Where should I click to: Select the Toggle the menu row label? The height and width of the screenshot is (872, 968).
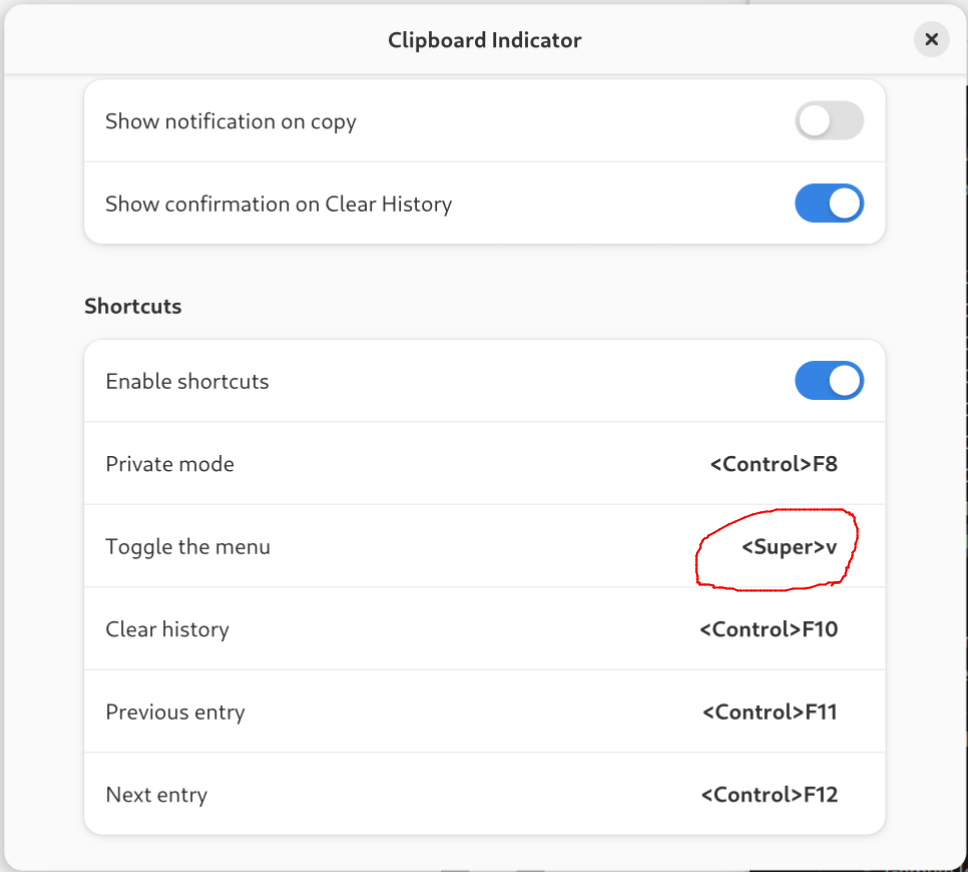188,547
